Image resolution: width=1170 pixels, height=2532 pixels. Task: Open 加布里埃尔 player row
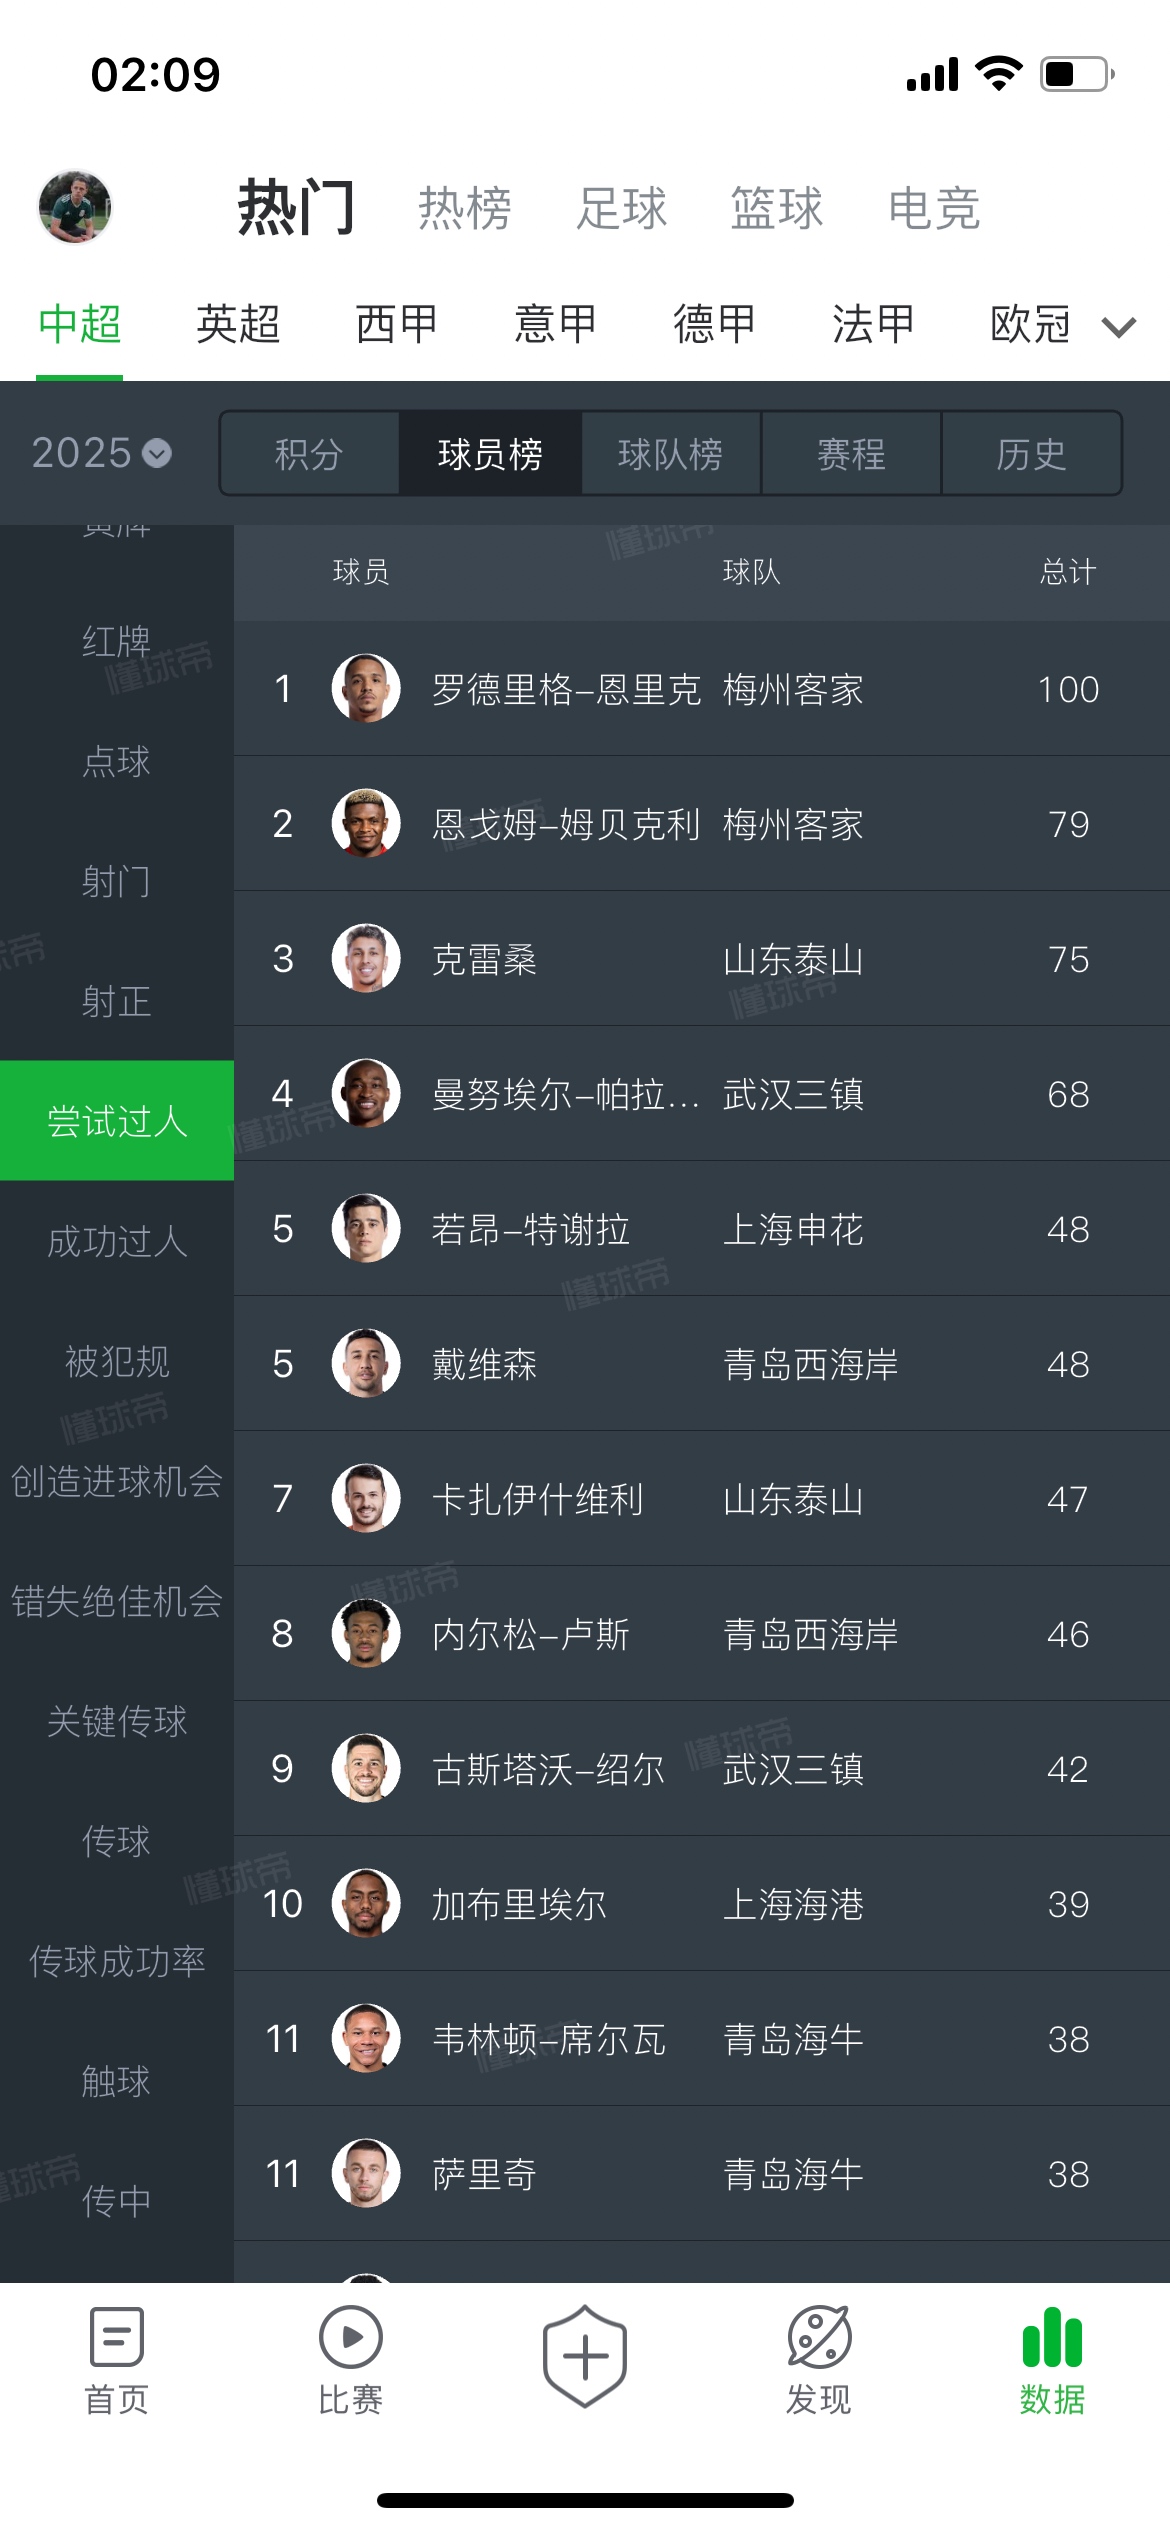click(x=702, y=1903)
